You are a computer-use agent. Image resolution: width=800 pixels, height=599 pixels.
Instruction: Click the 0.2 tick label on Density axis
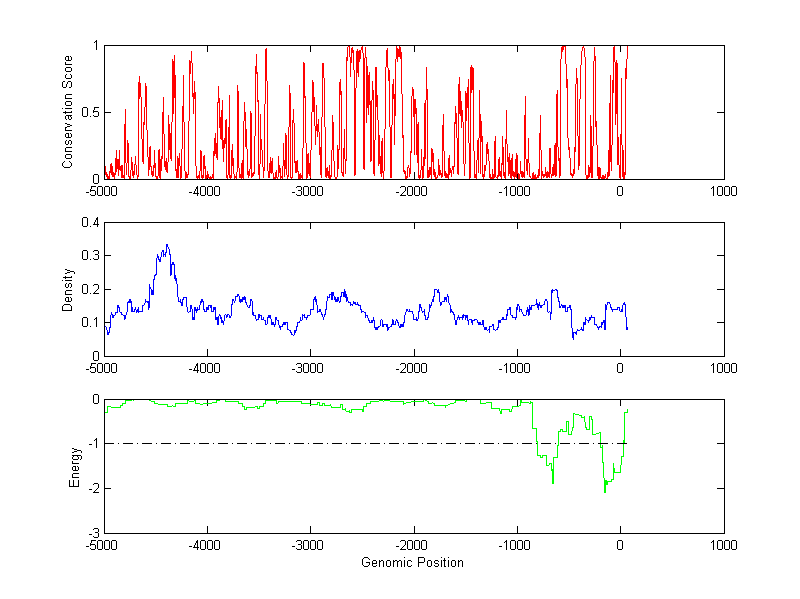[x=90, y=289]
